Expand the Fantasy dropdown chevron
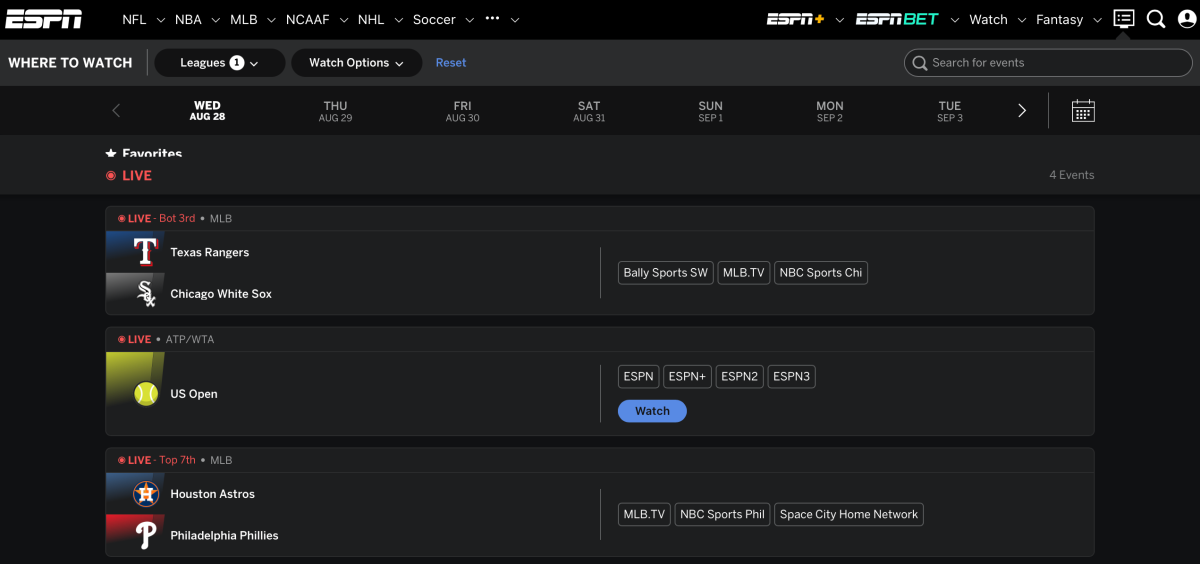This screenshot has width=1200, height=564. coord(1097,20)
